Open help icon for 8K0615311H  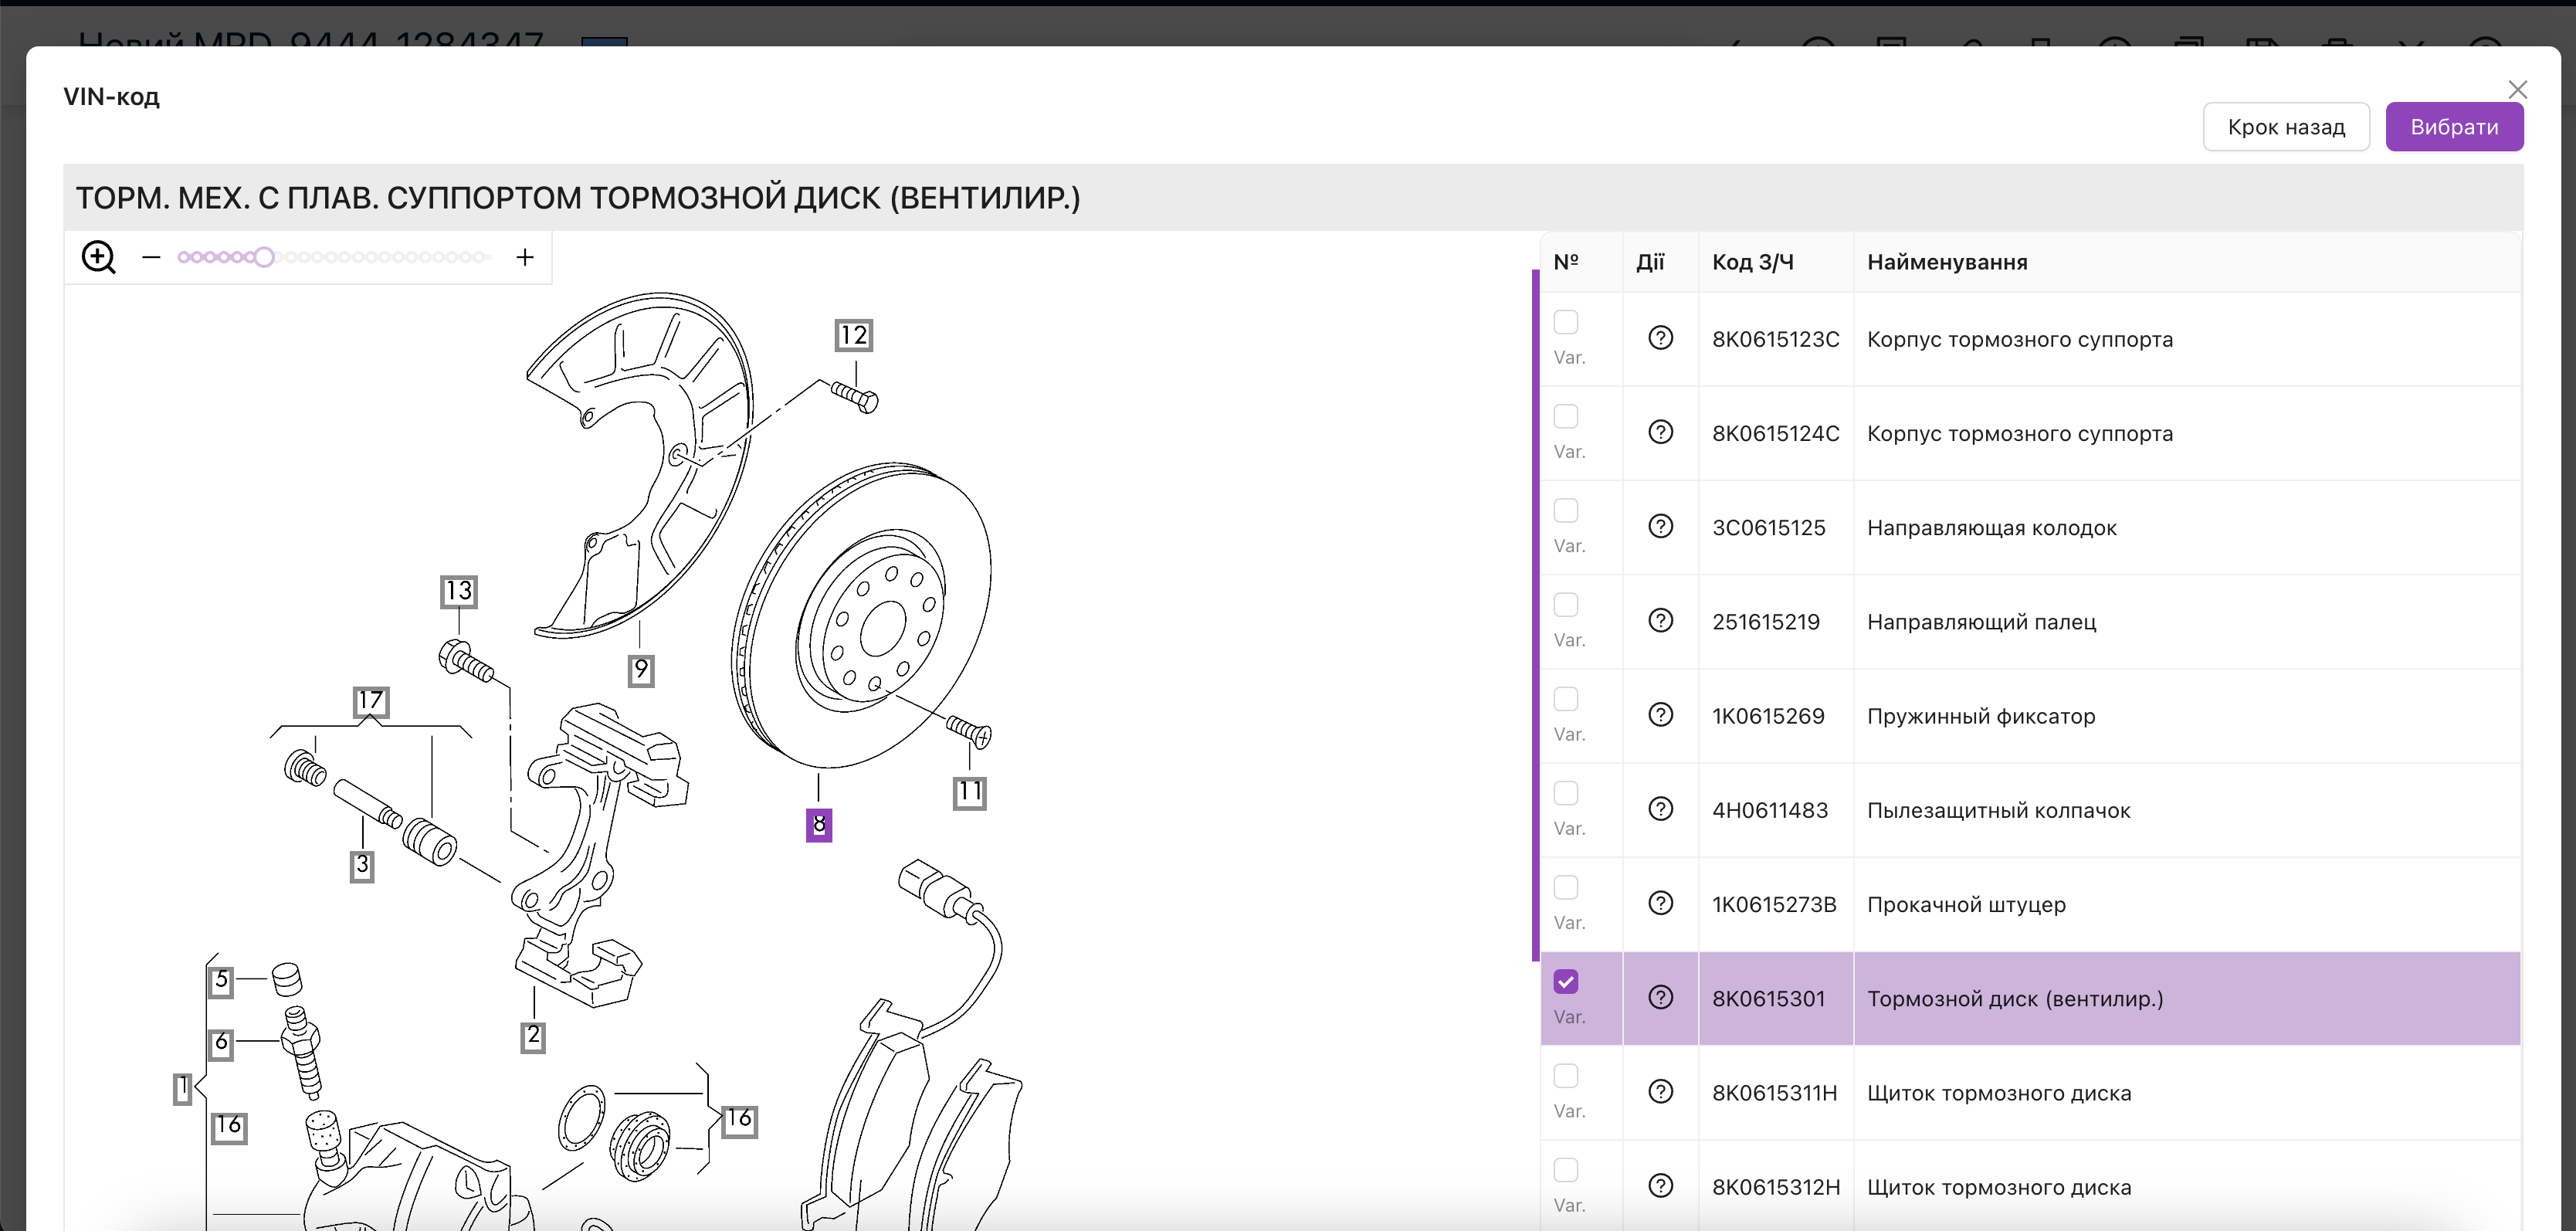tap(1660, 1091)
